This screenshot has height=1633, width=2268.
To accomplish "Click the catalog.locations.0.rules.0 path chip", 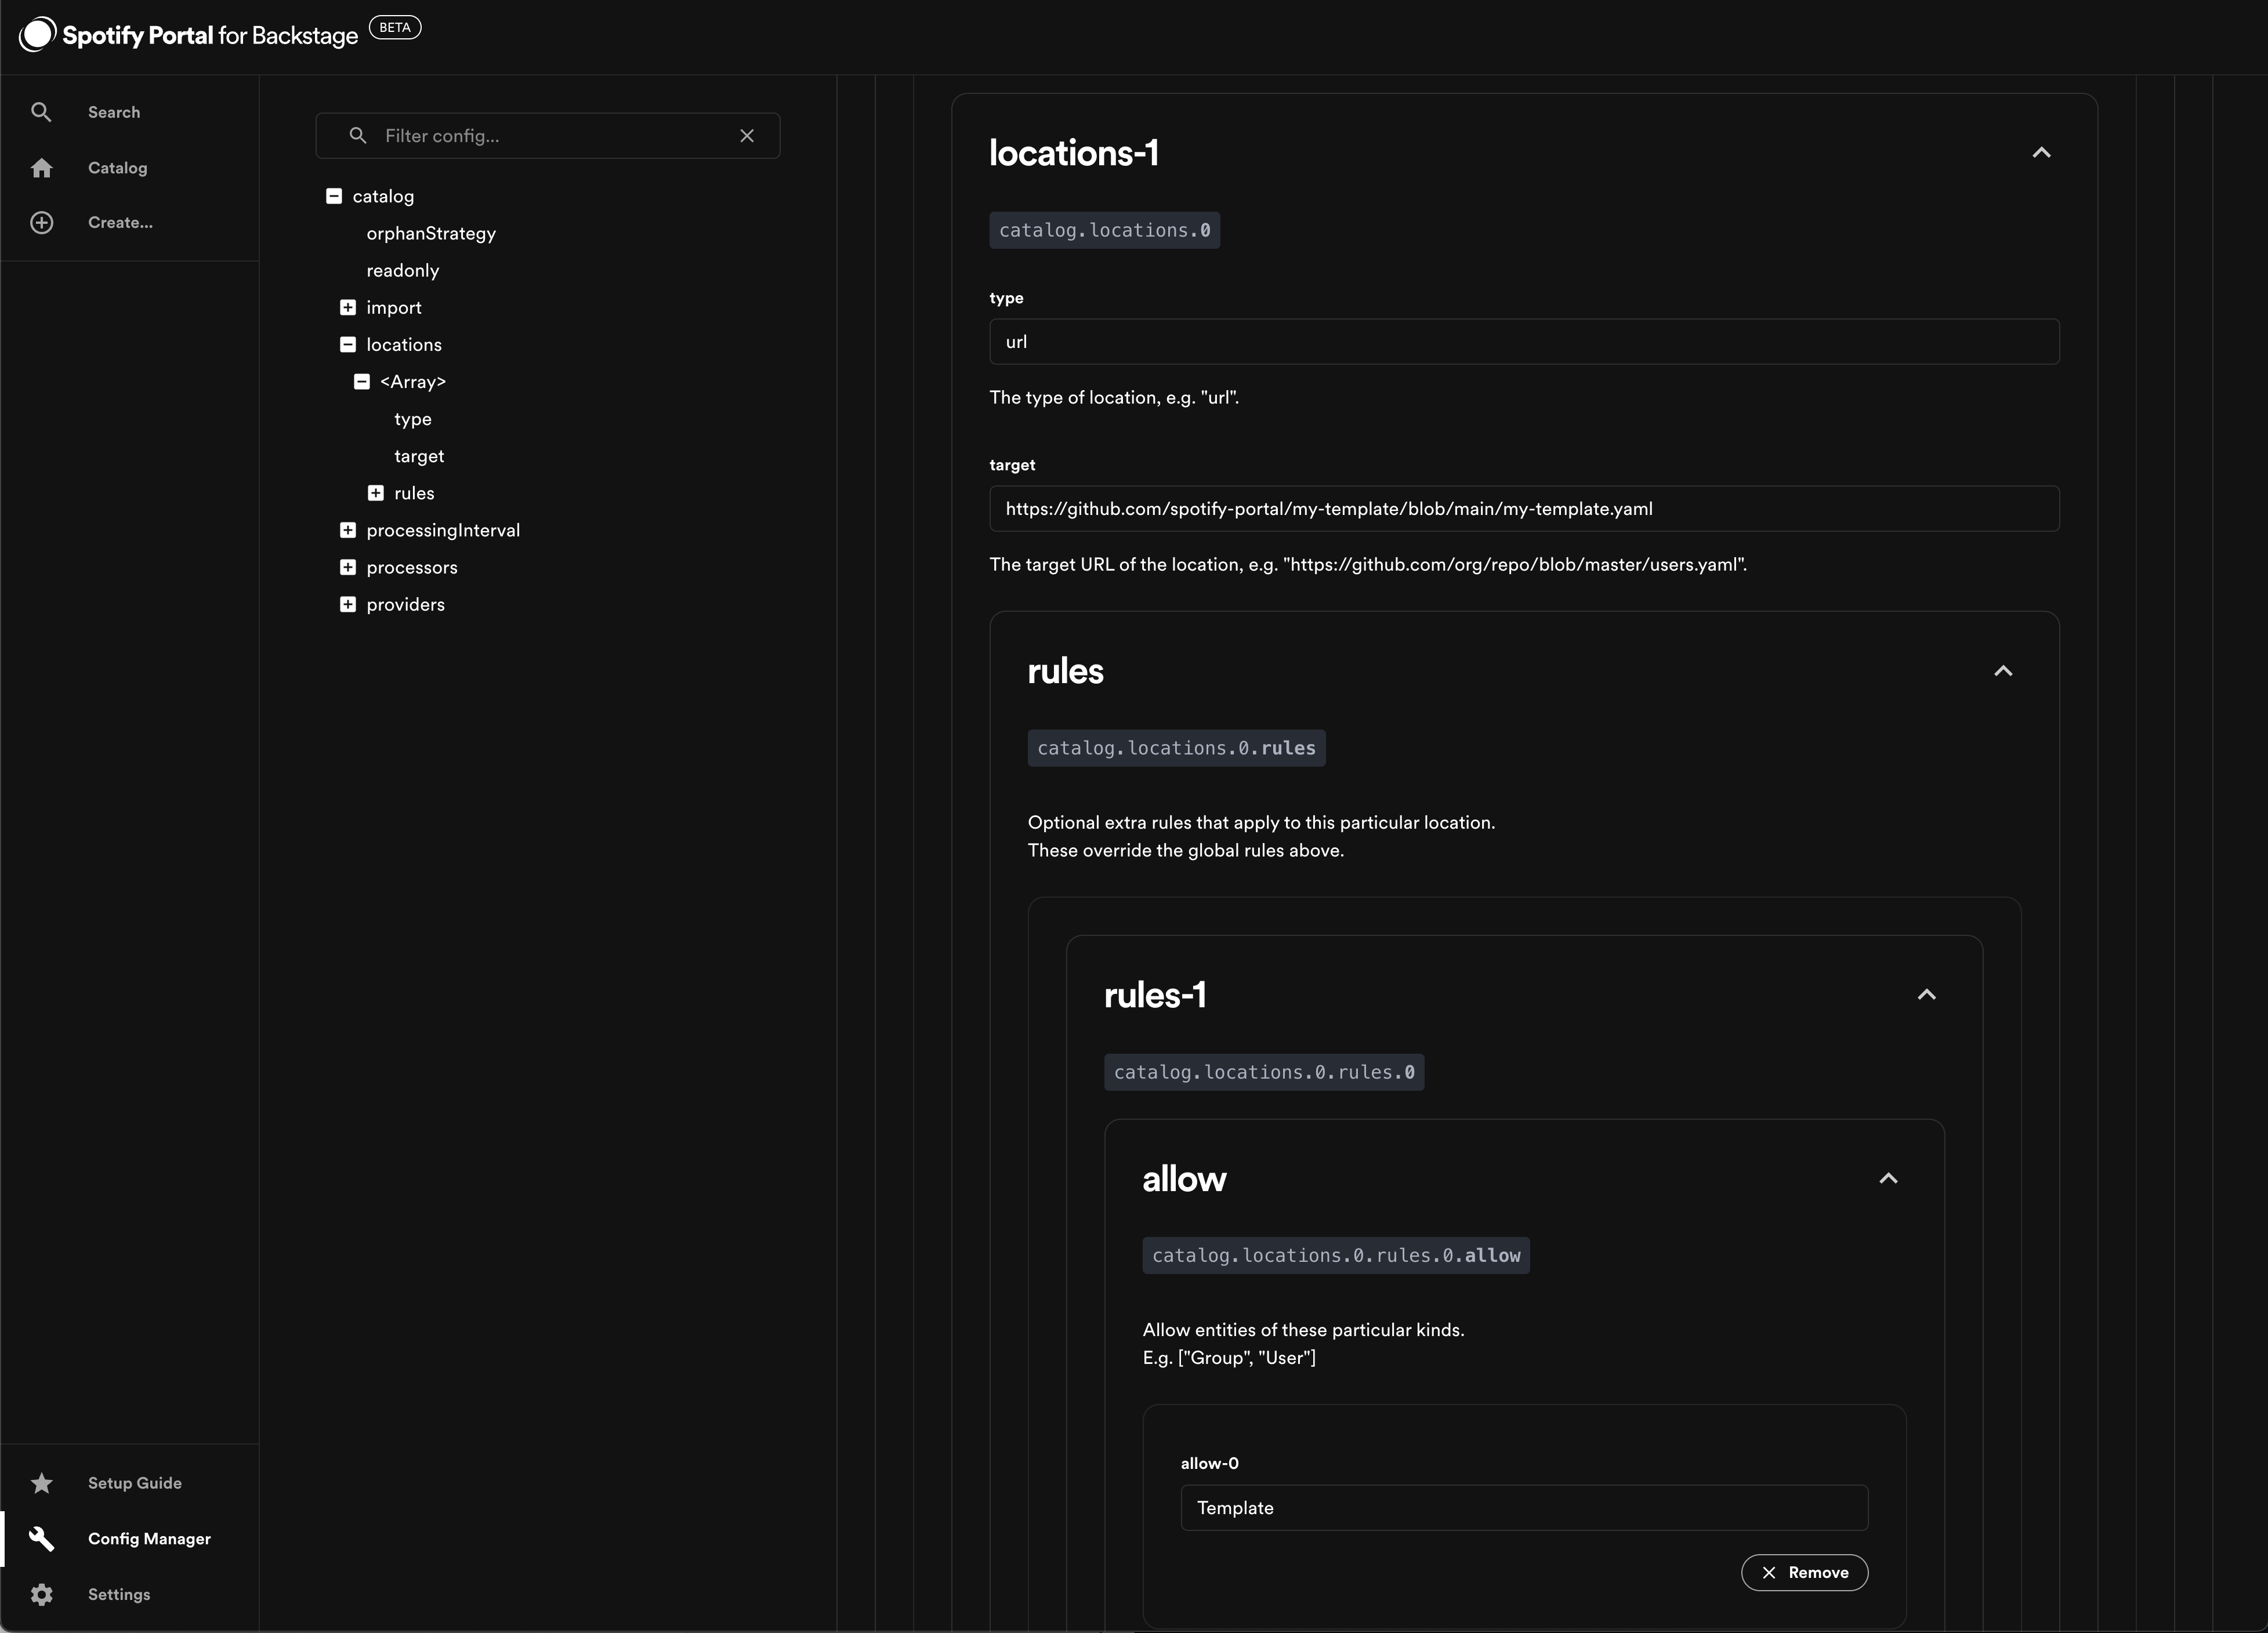I will pos(1264,1072).
